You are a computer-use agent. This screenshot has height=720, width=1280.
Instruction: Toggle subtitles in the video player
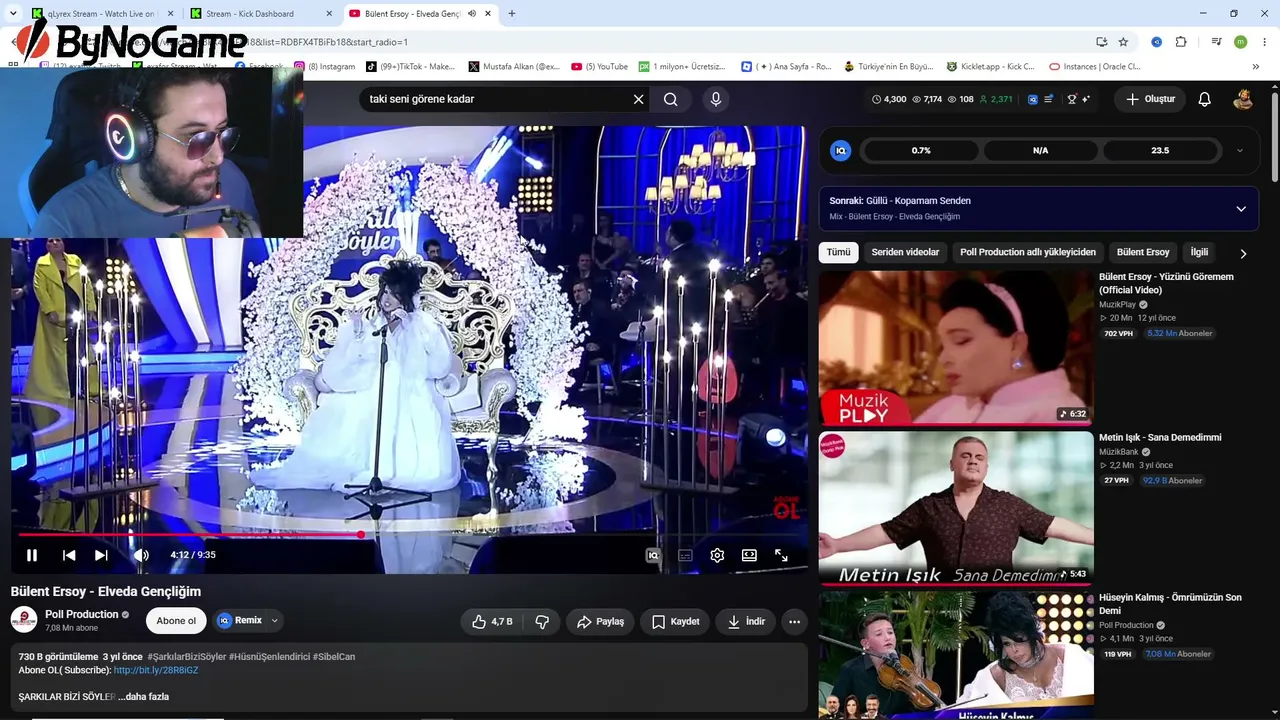tap(685, 555)
